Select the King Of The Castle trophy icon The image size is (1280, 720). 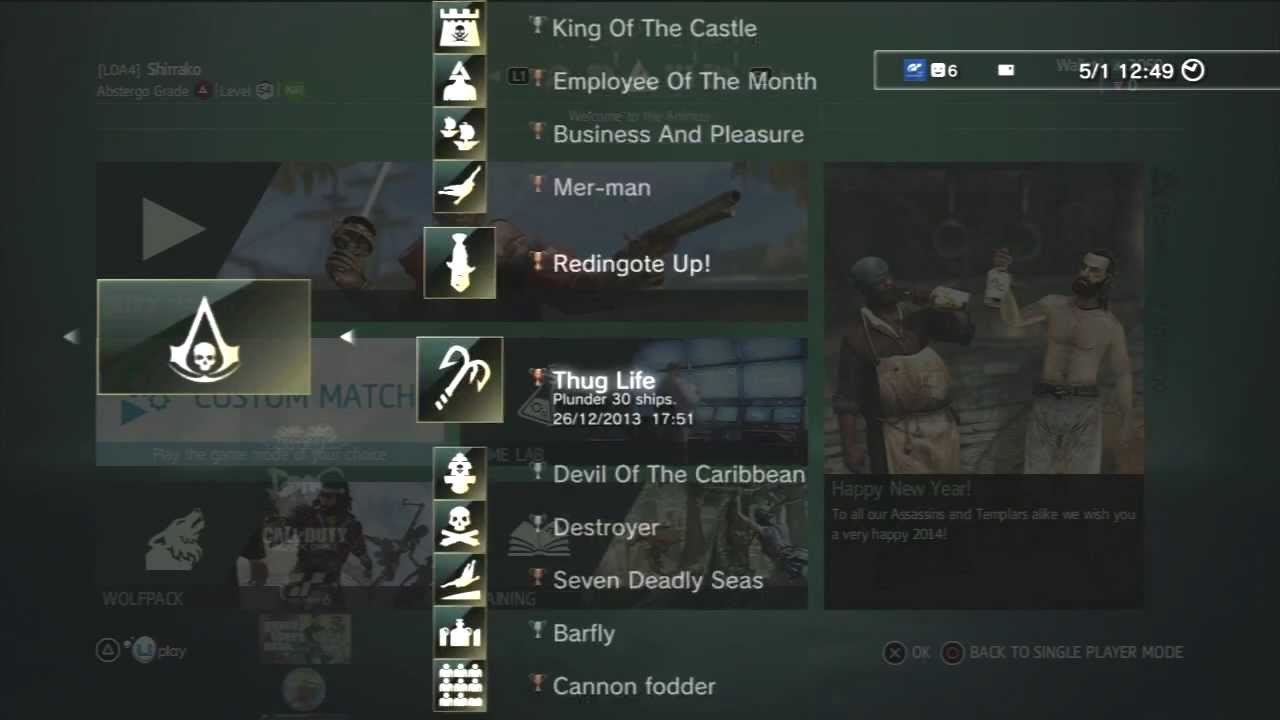click(x=460, y=27)
